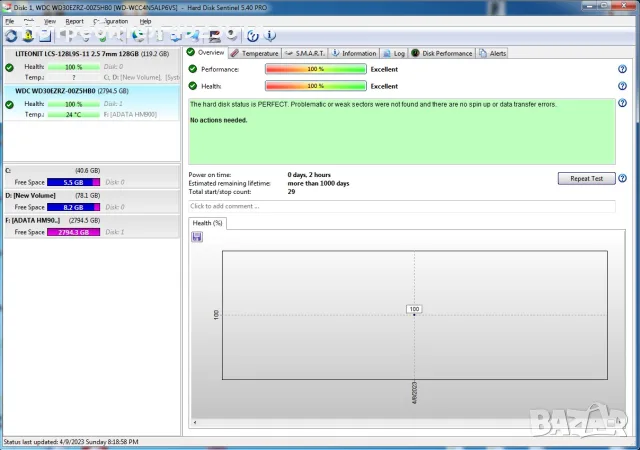The height and width of the screenshot is (450, 640).
Task: Select the C: partition entry
Action: coord(92,176)
